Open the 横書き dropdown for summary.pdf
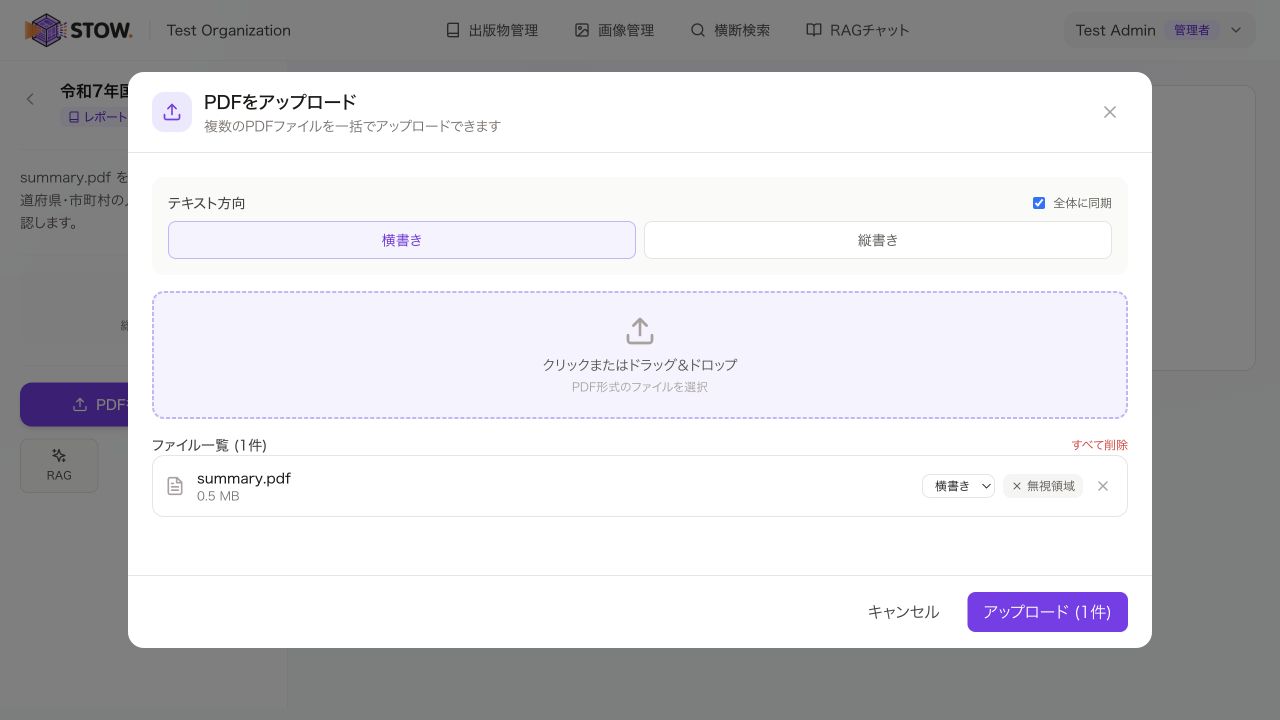 pos(958,486)
